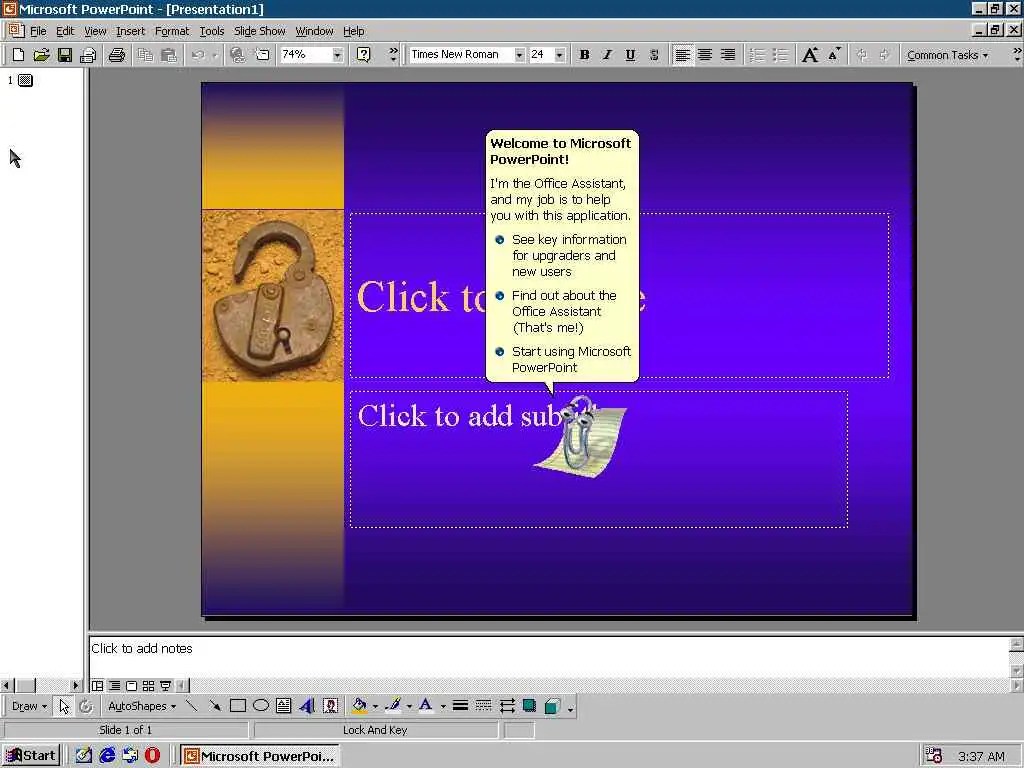Click the Free Rotate tool
Viewport: 1024px width, 768px height.
[86, 706]
